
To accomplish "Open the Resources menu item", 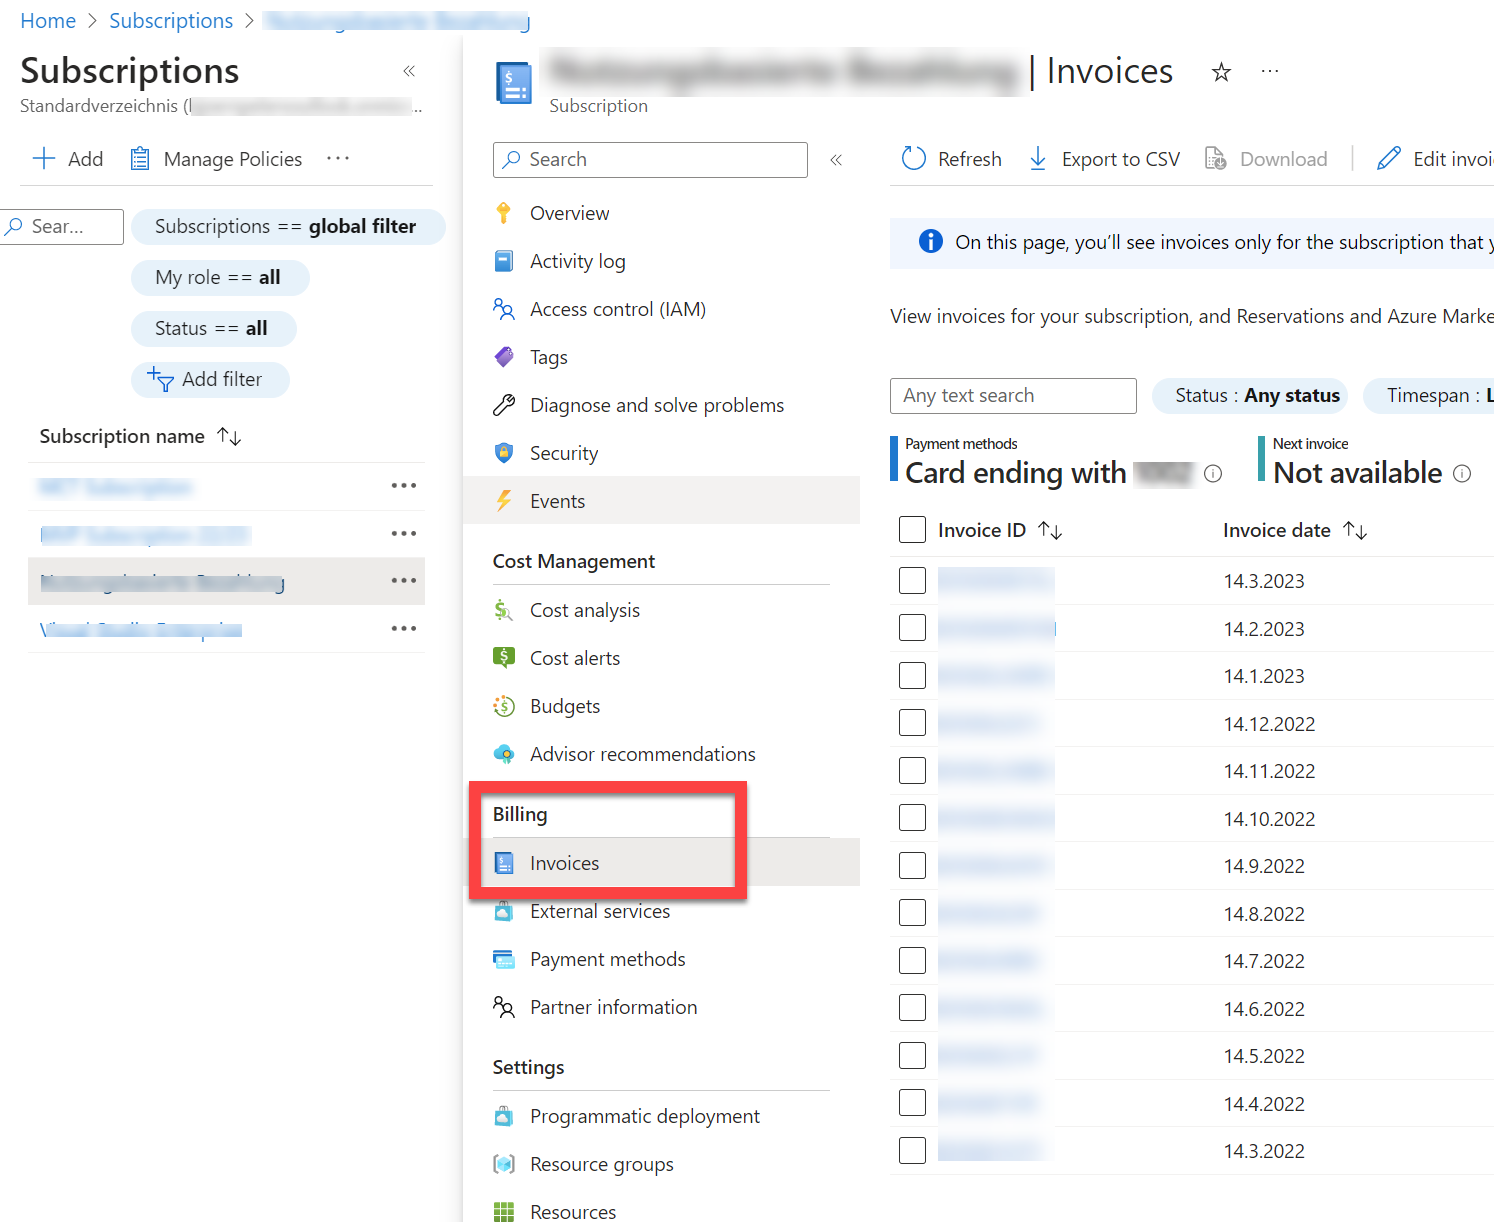I will click(x=573, y=1210).
